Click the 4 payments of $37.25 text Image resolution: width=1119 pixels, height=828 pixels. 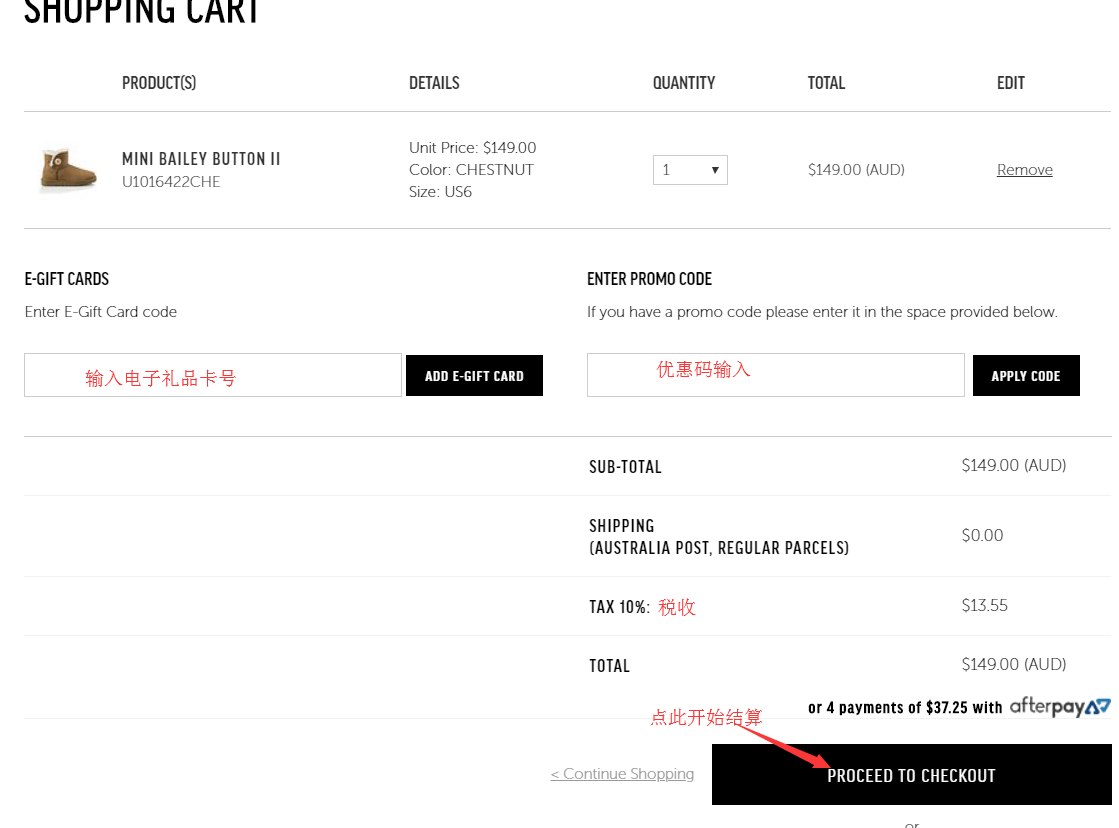pyautogui.click(x=904, y=708)
